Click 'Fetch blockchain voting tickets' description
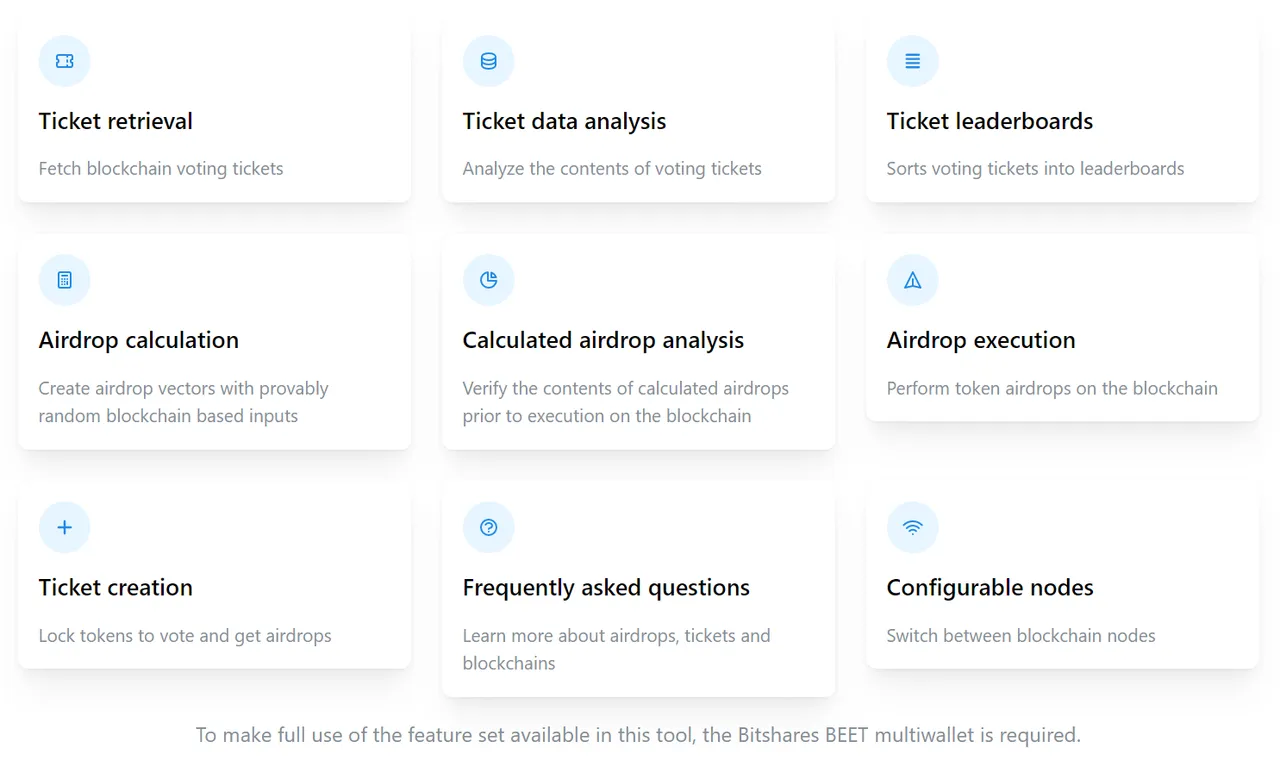Screen dimensions: 1280x759 tap(161, 168)
